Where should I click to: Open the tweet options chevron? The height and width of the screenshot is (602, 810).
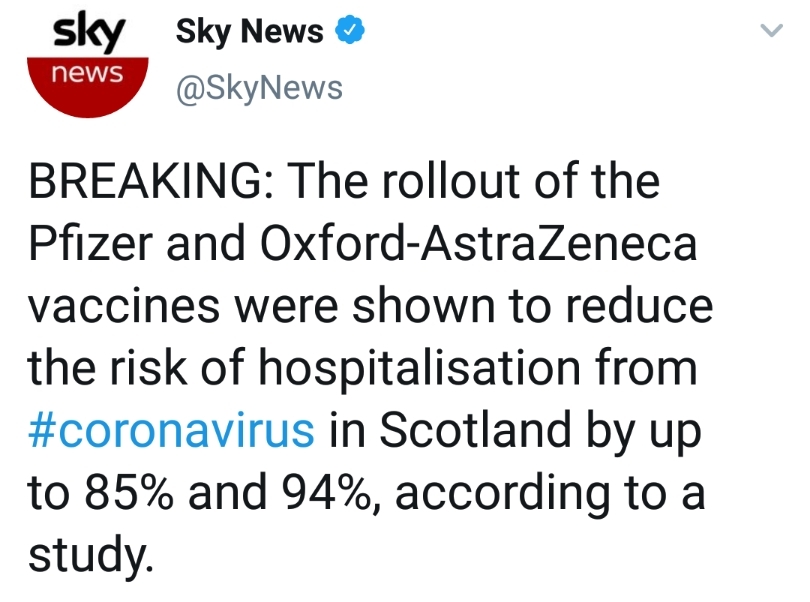772,30
